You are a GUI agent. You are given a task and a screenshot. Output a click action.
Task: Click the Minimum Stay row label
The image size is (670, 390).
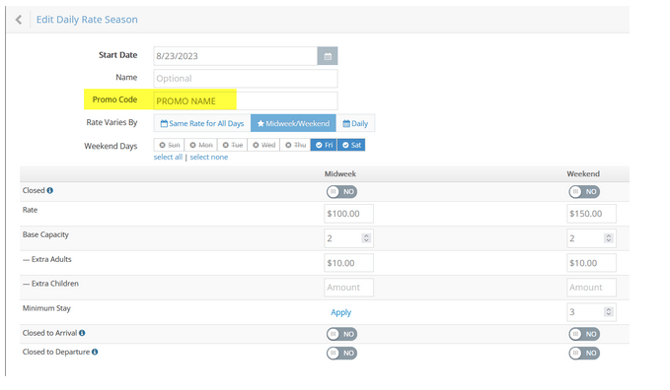tap(47, 308)
